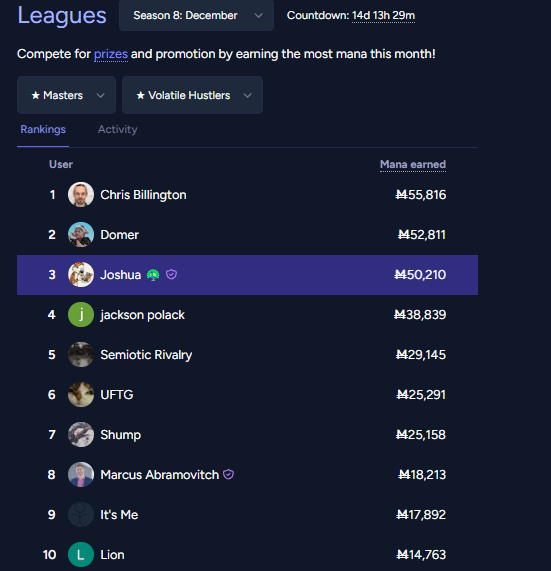Select the highlighted Joshua ranking row
Viewport: 551px width, 571px height.
pos(247,275)
